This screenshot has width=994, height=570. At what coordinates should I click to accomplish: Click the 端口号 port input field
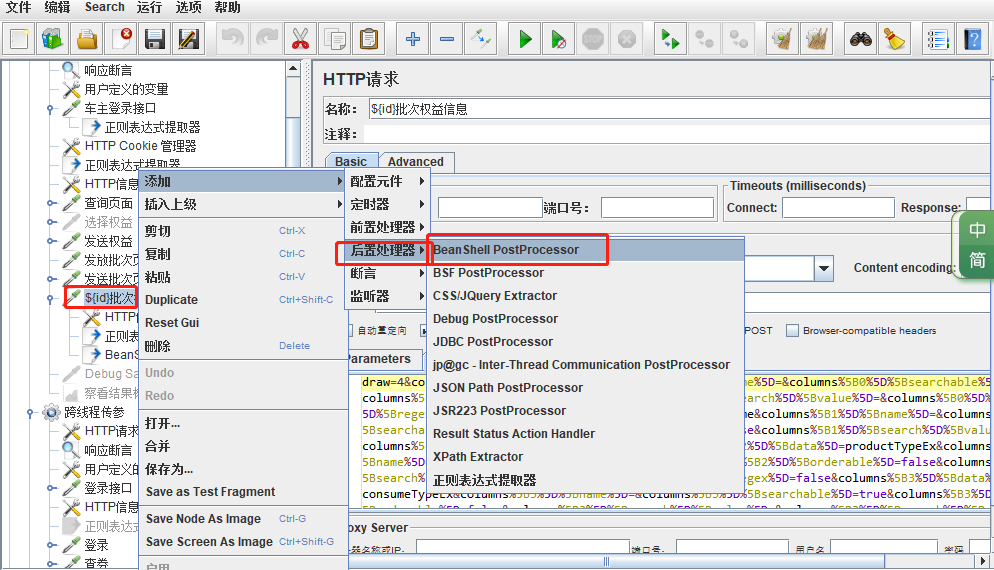pyautogui.click(x=657, y=208)
